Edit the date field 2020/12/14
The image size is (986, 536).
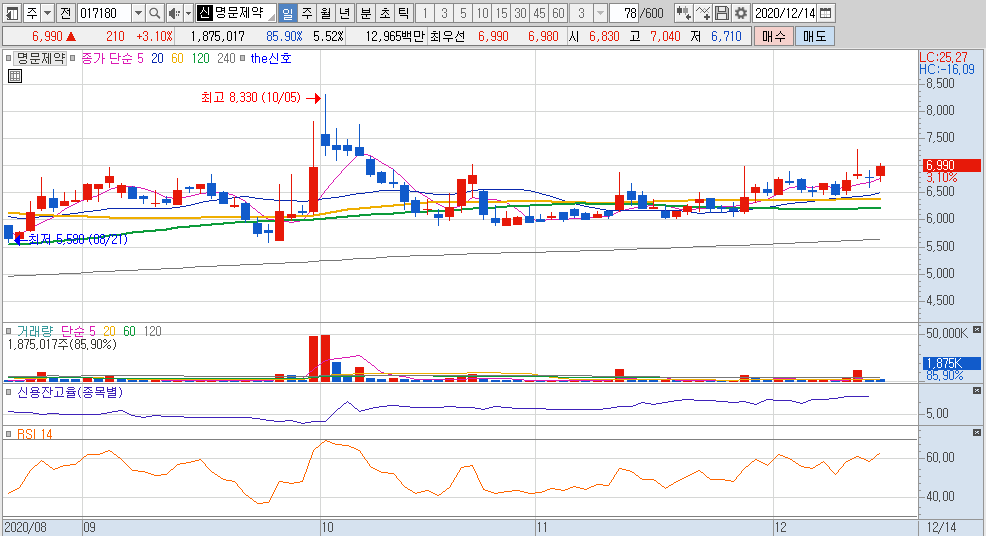[785, 13]
